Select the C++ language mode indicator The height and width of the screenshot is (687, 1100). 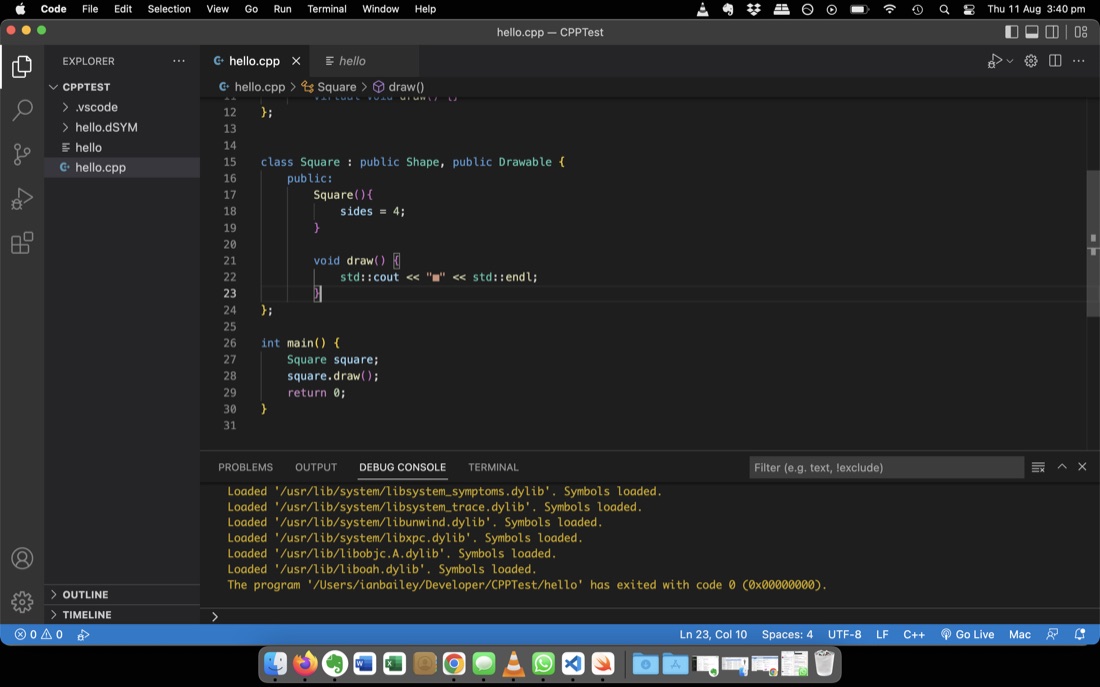(x=913, y=634)
